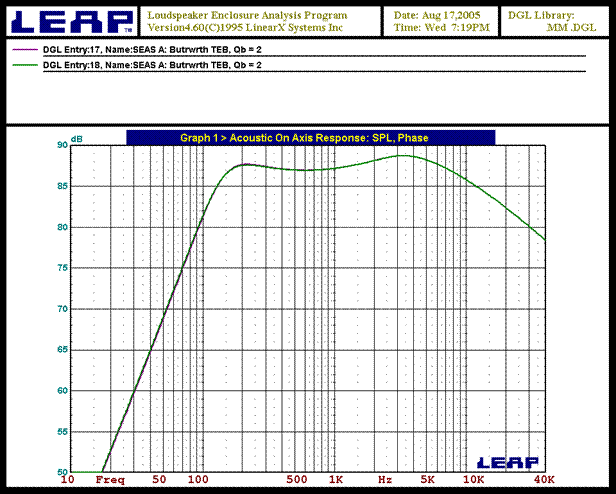Click the 1K frequency tick label
Screen dimensions: 616x494
tap(336, 481)
